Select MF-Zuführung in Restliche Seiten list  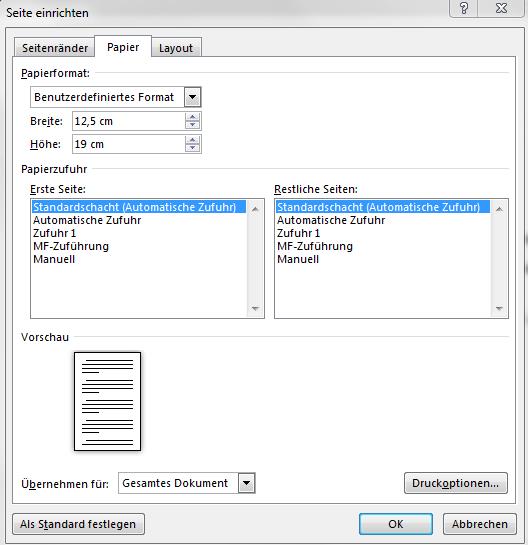(315, 246)
